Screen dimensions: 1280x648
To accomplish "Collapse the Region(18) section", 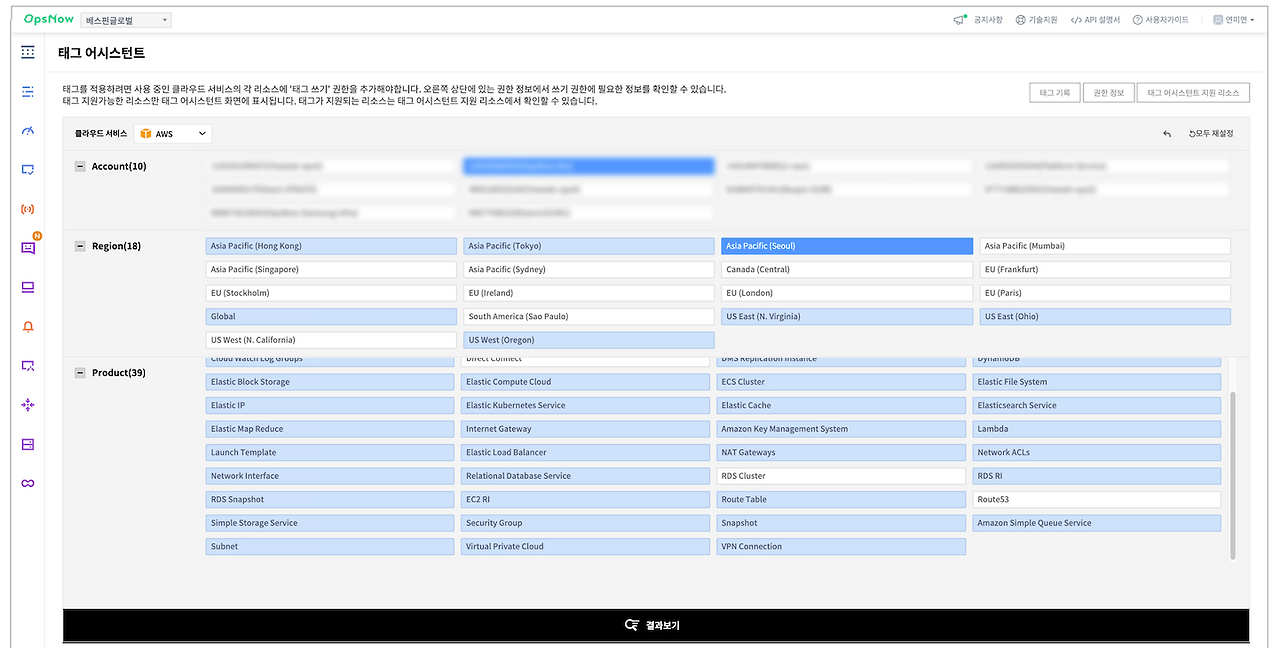I will tap(80, 246).
